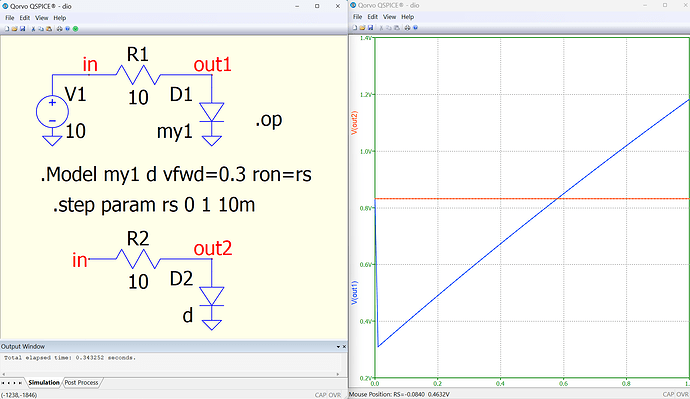Screen dimensions: 690x399
Task: Click Open folder icon in schematic window toolbar
Action: point(15,29)
